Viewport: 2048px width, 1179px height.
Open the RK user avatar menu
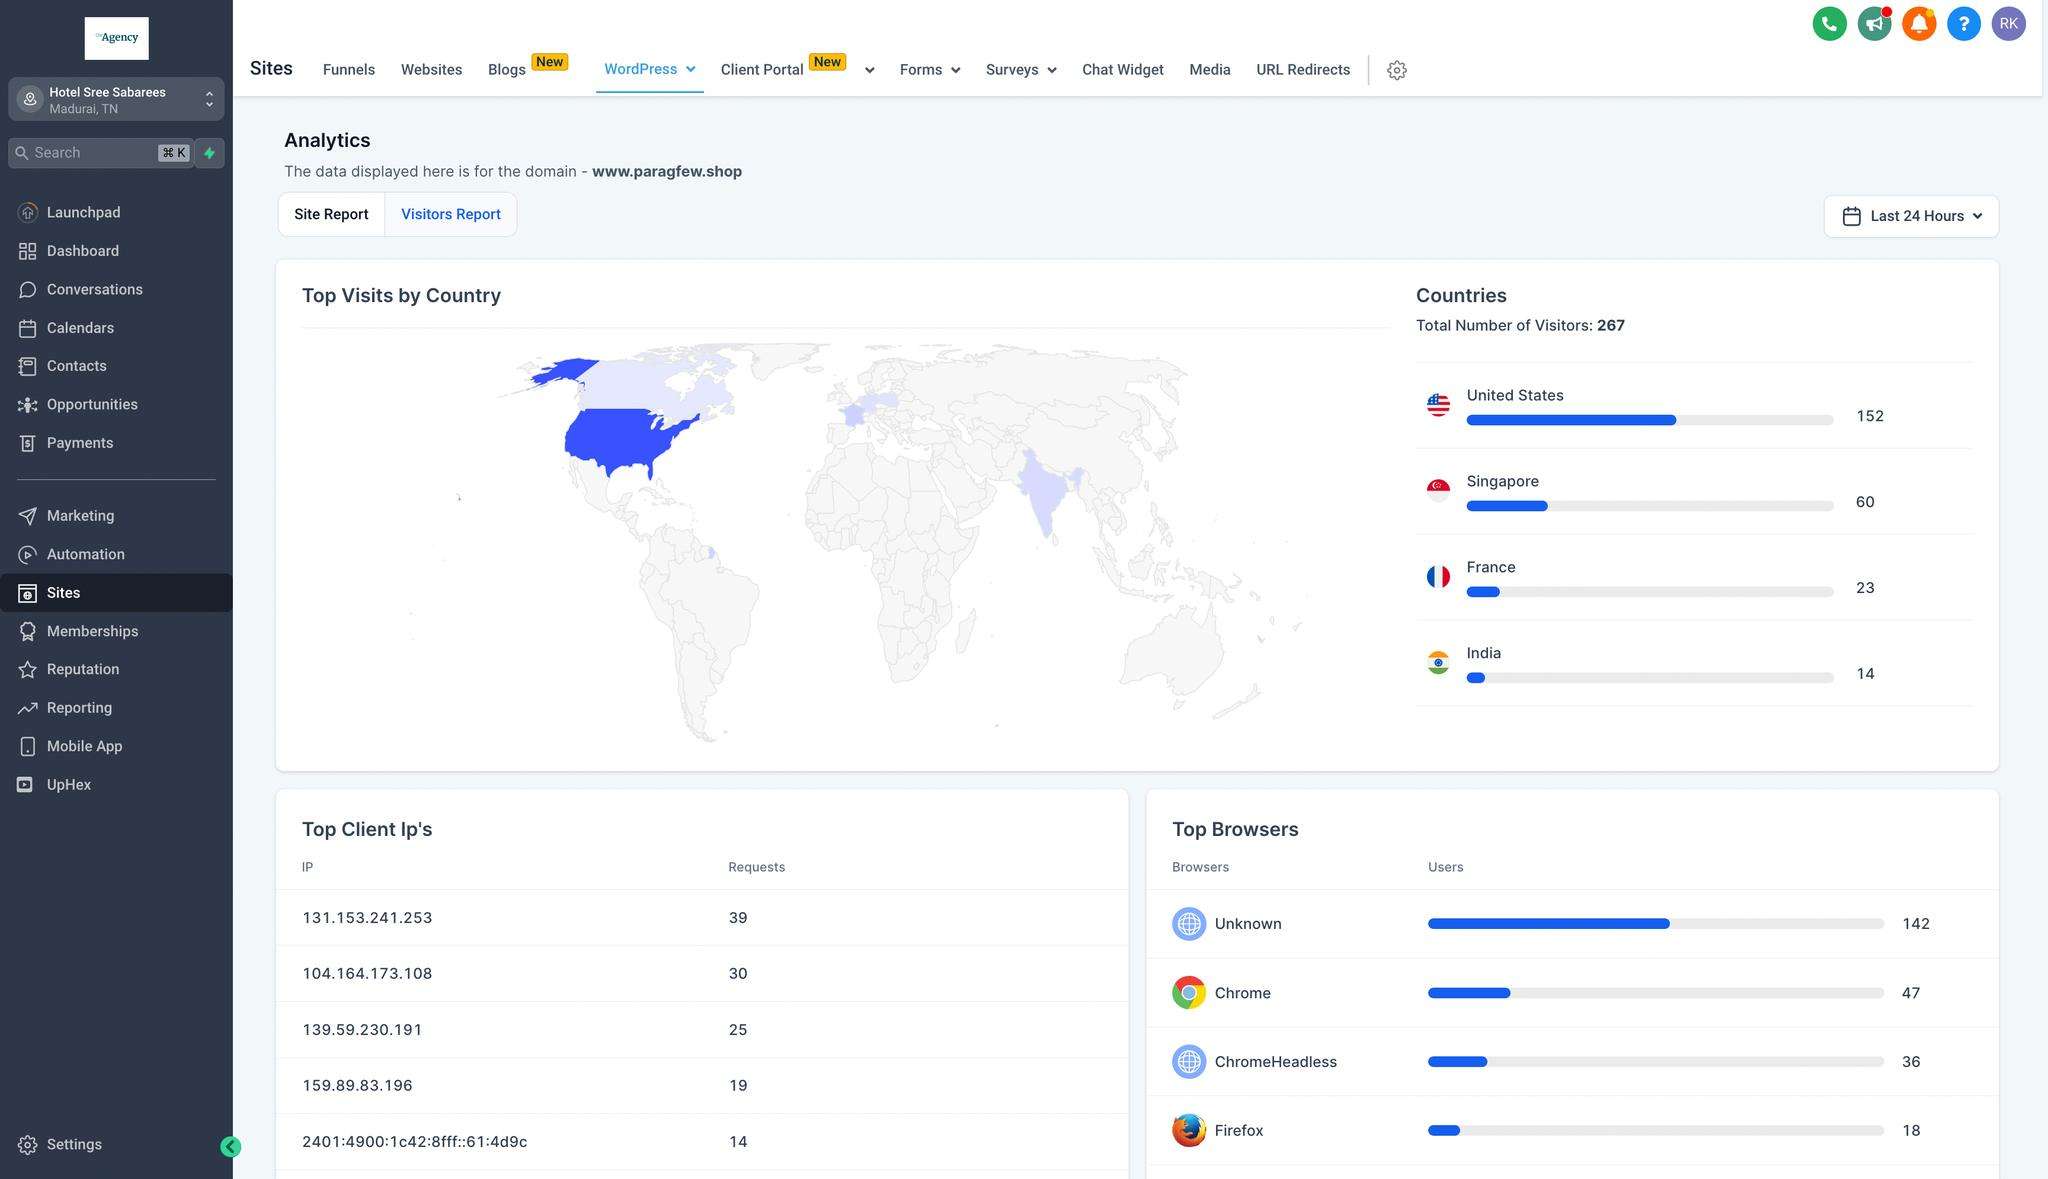(x=2009, y=24)
